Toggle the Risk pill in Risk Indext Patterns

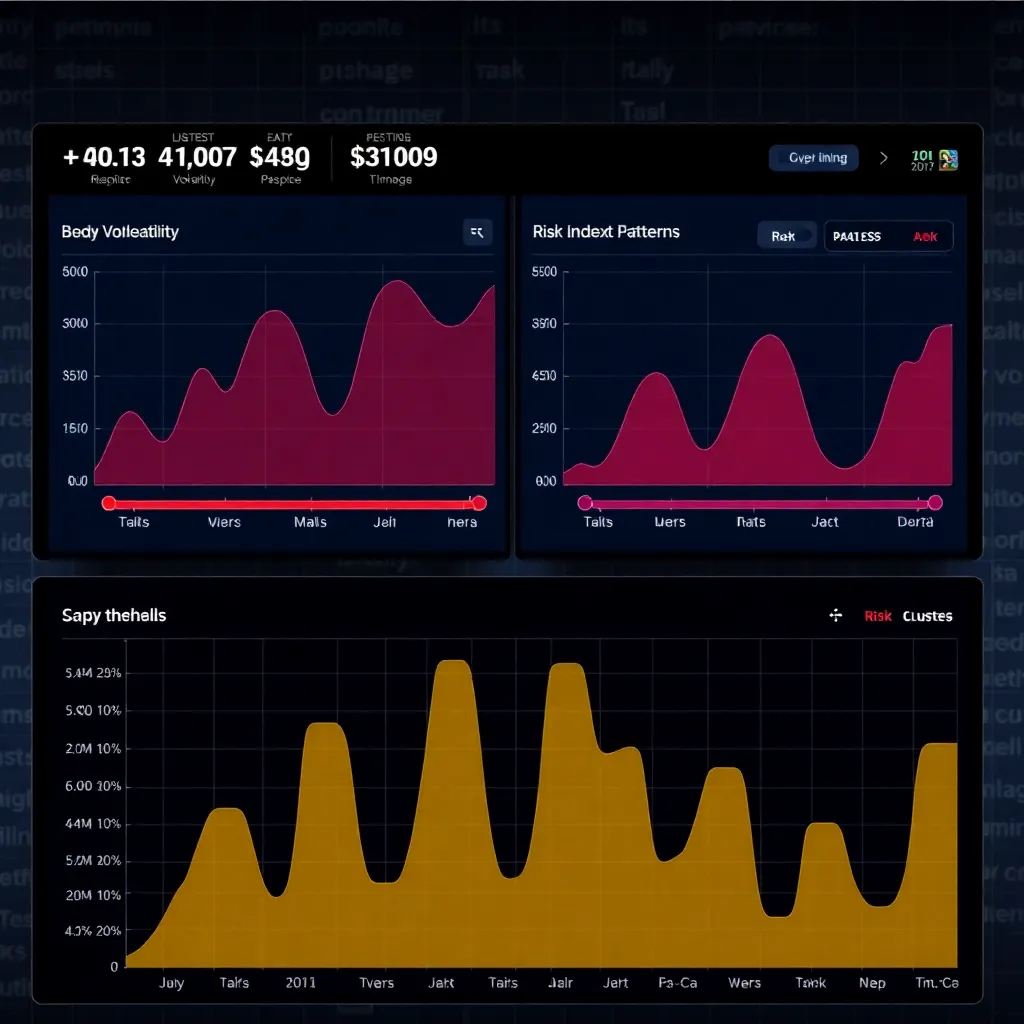pyautogui.click(x=786, y=237)
